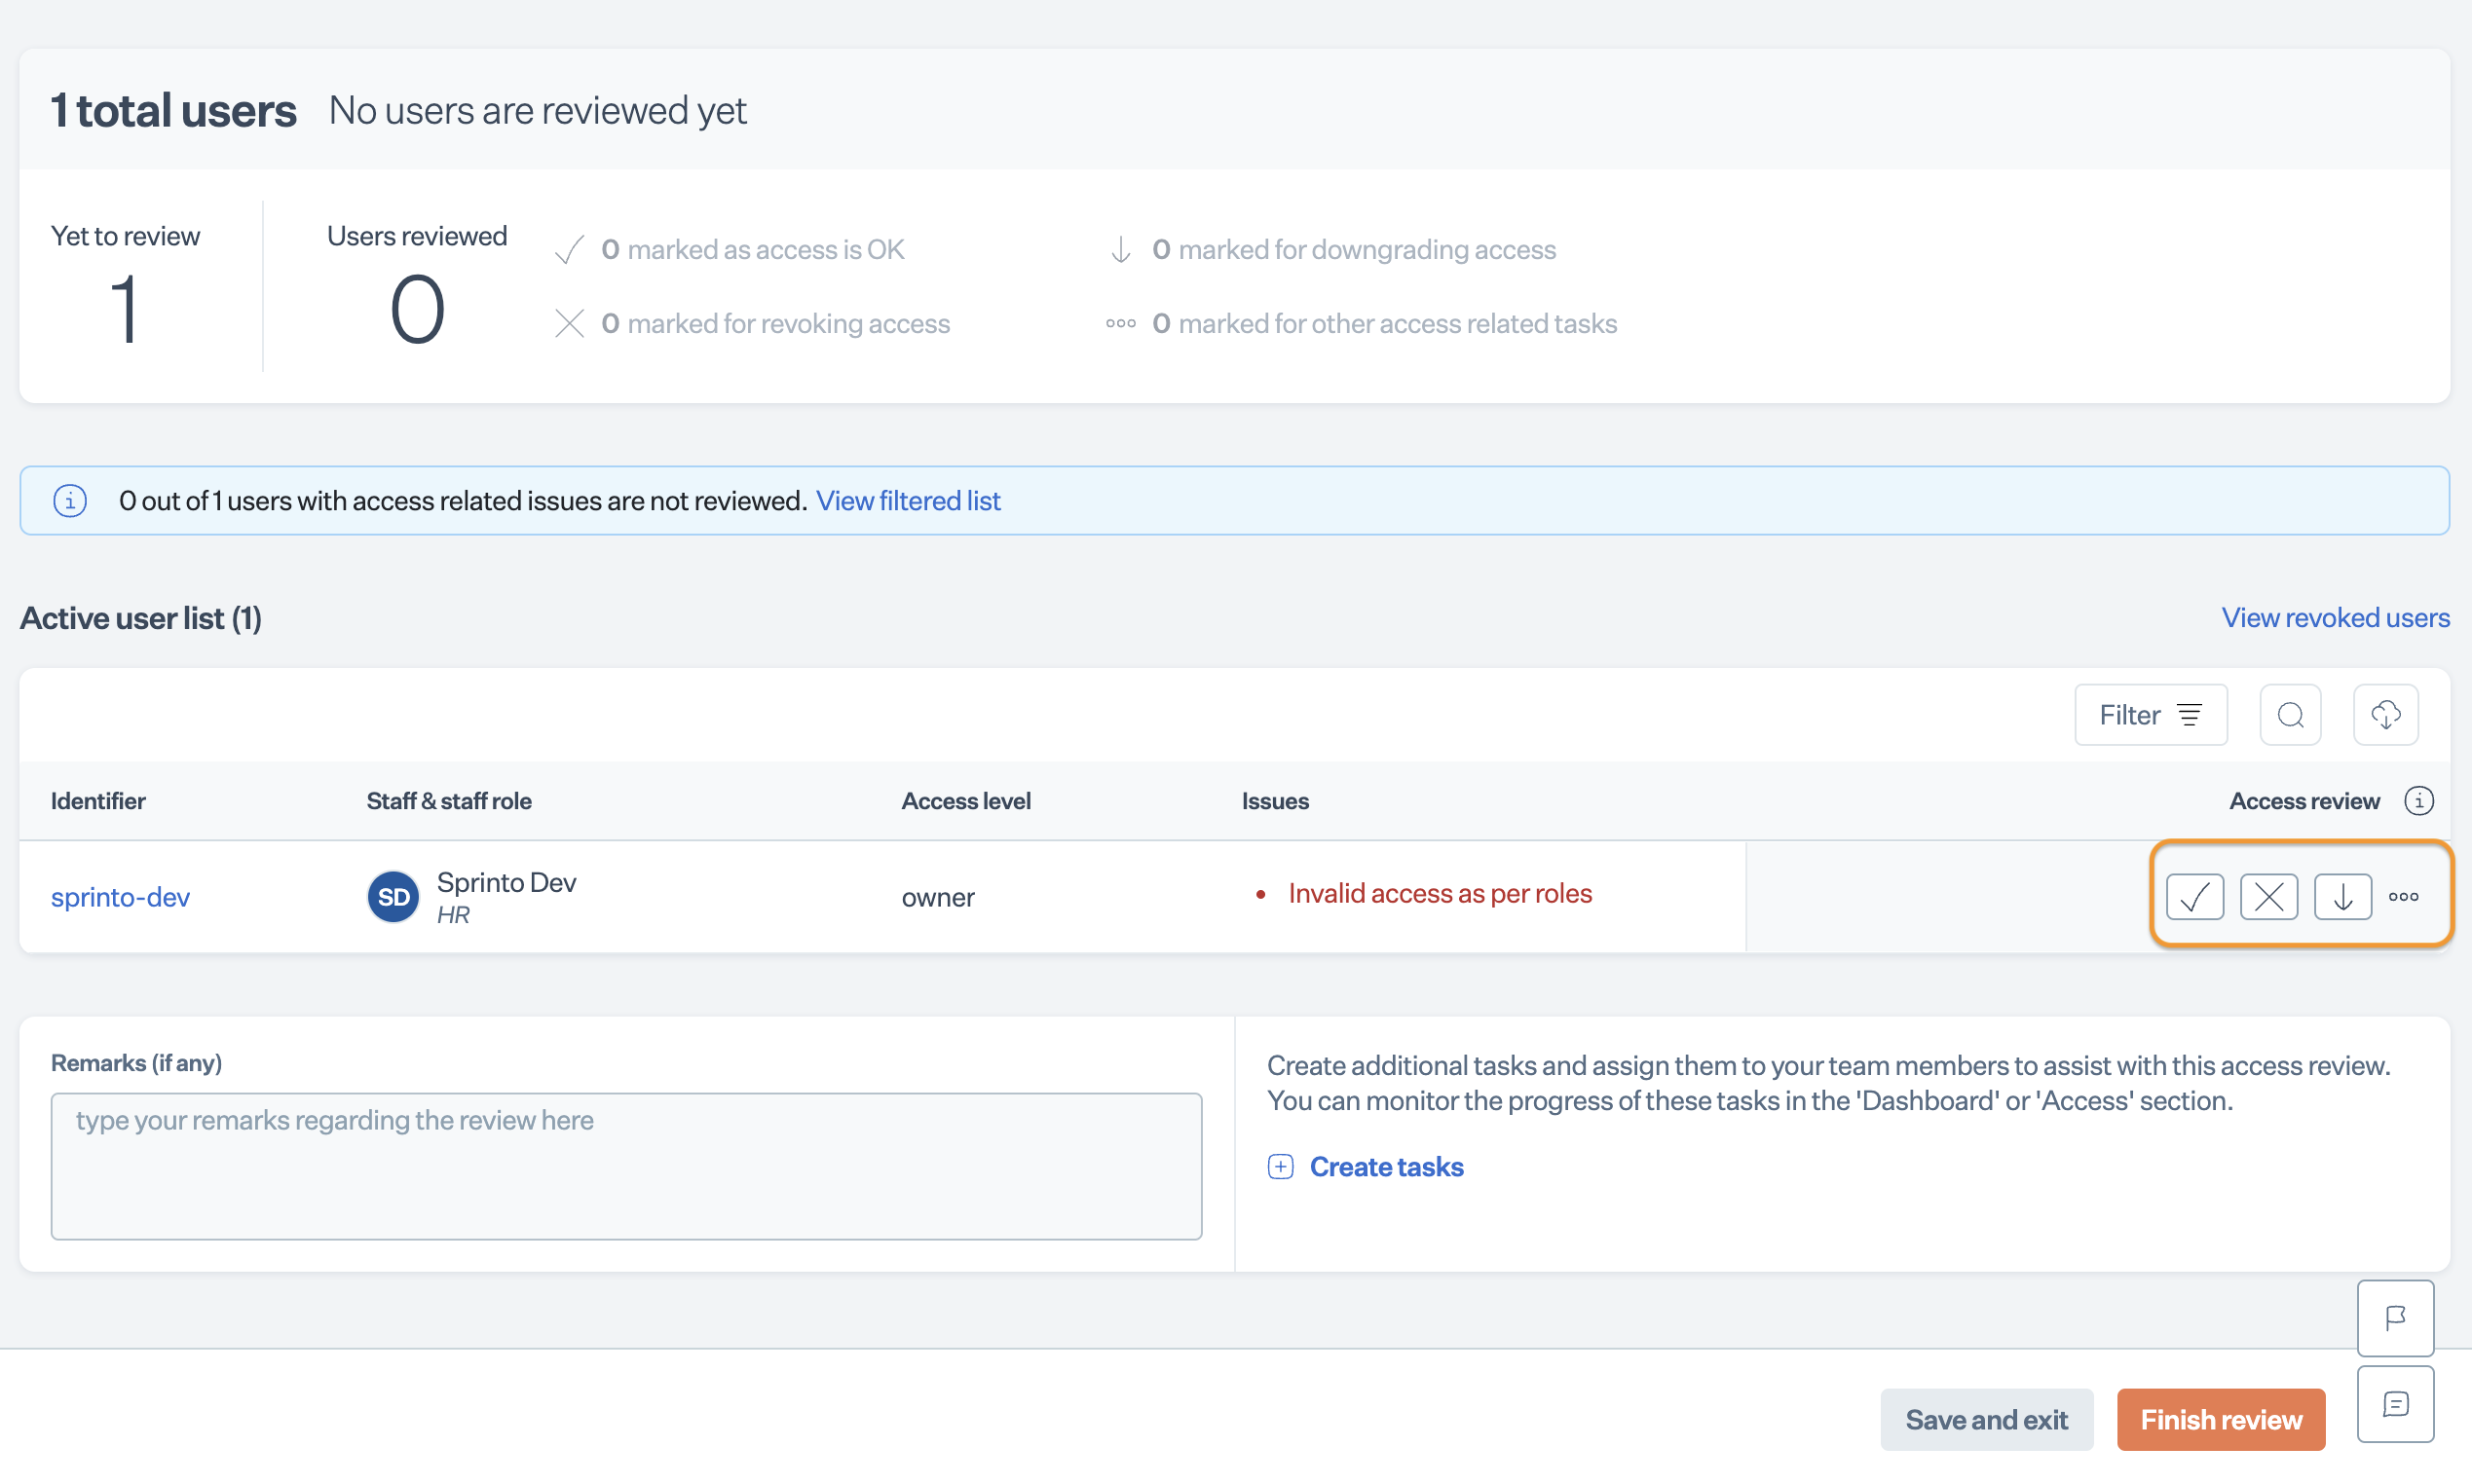Mark sprinto-dev for revoking access
Viewport: 2472px width, 1484px height.
coord(2268,896)
